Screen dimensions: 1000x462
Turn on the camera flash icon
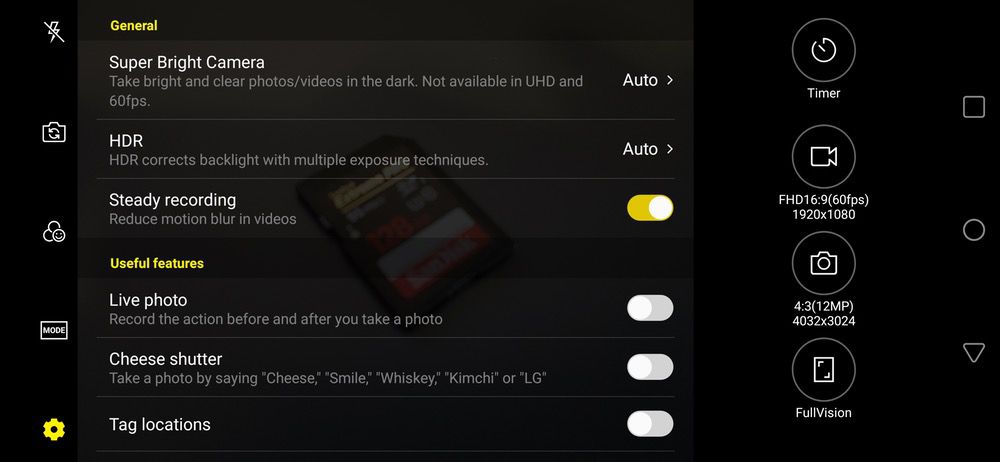(x=54, y=31)
